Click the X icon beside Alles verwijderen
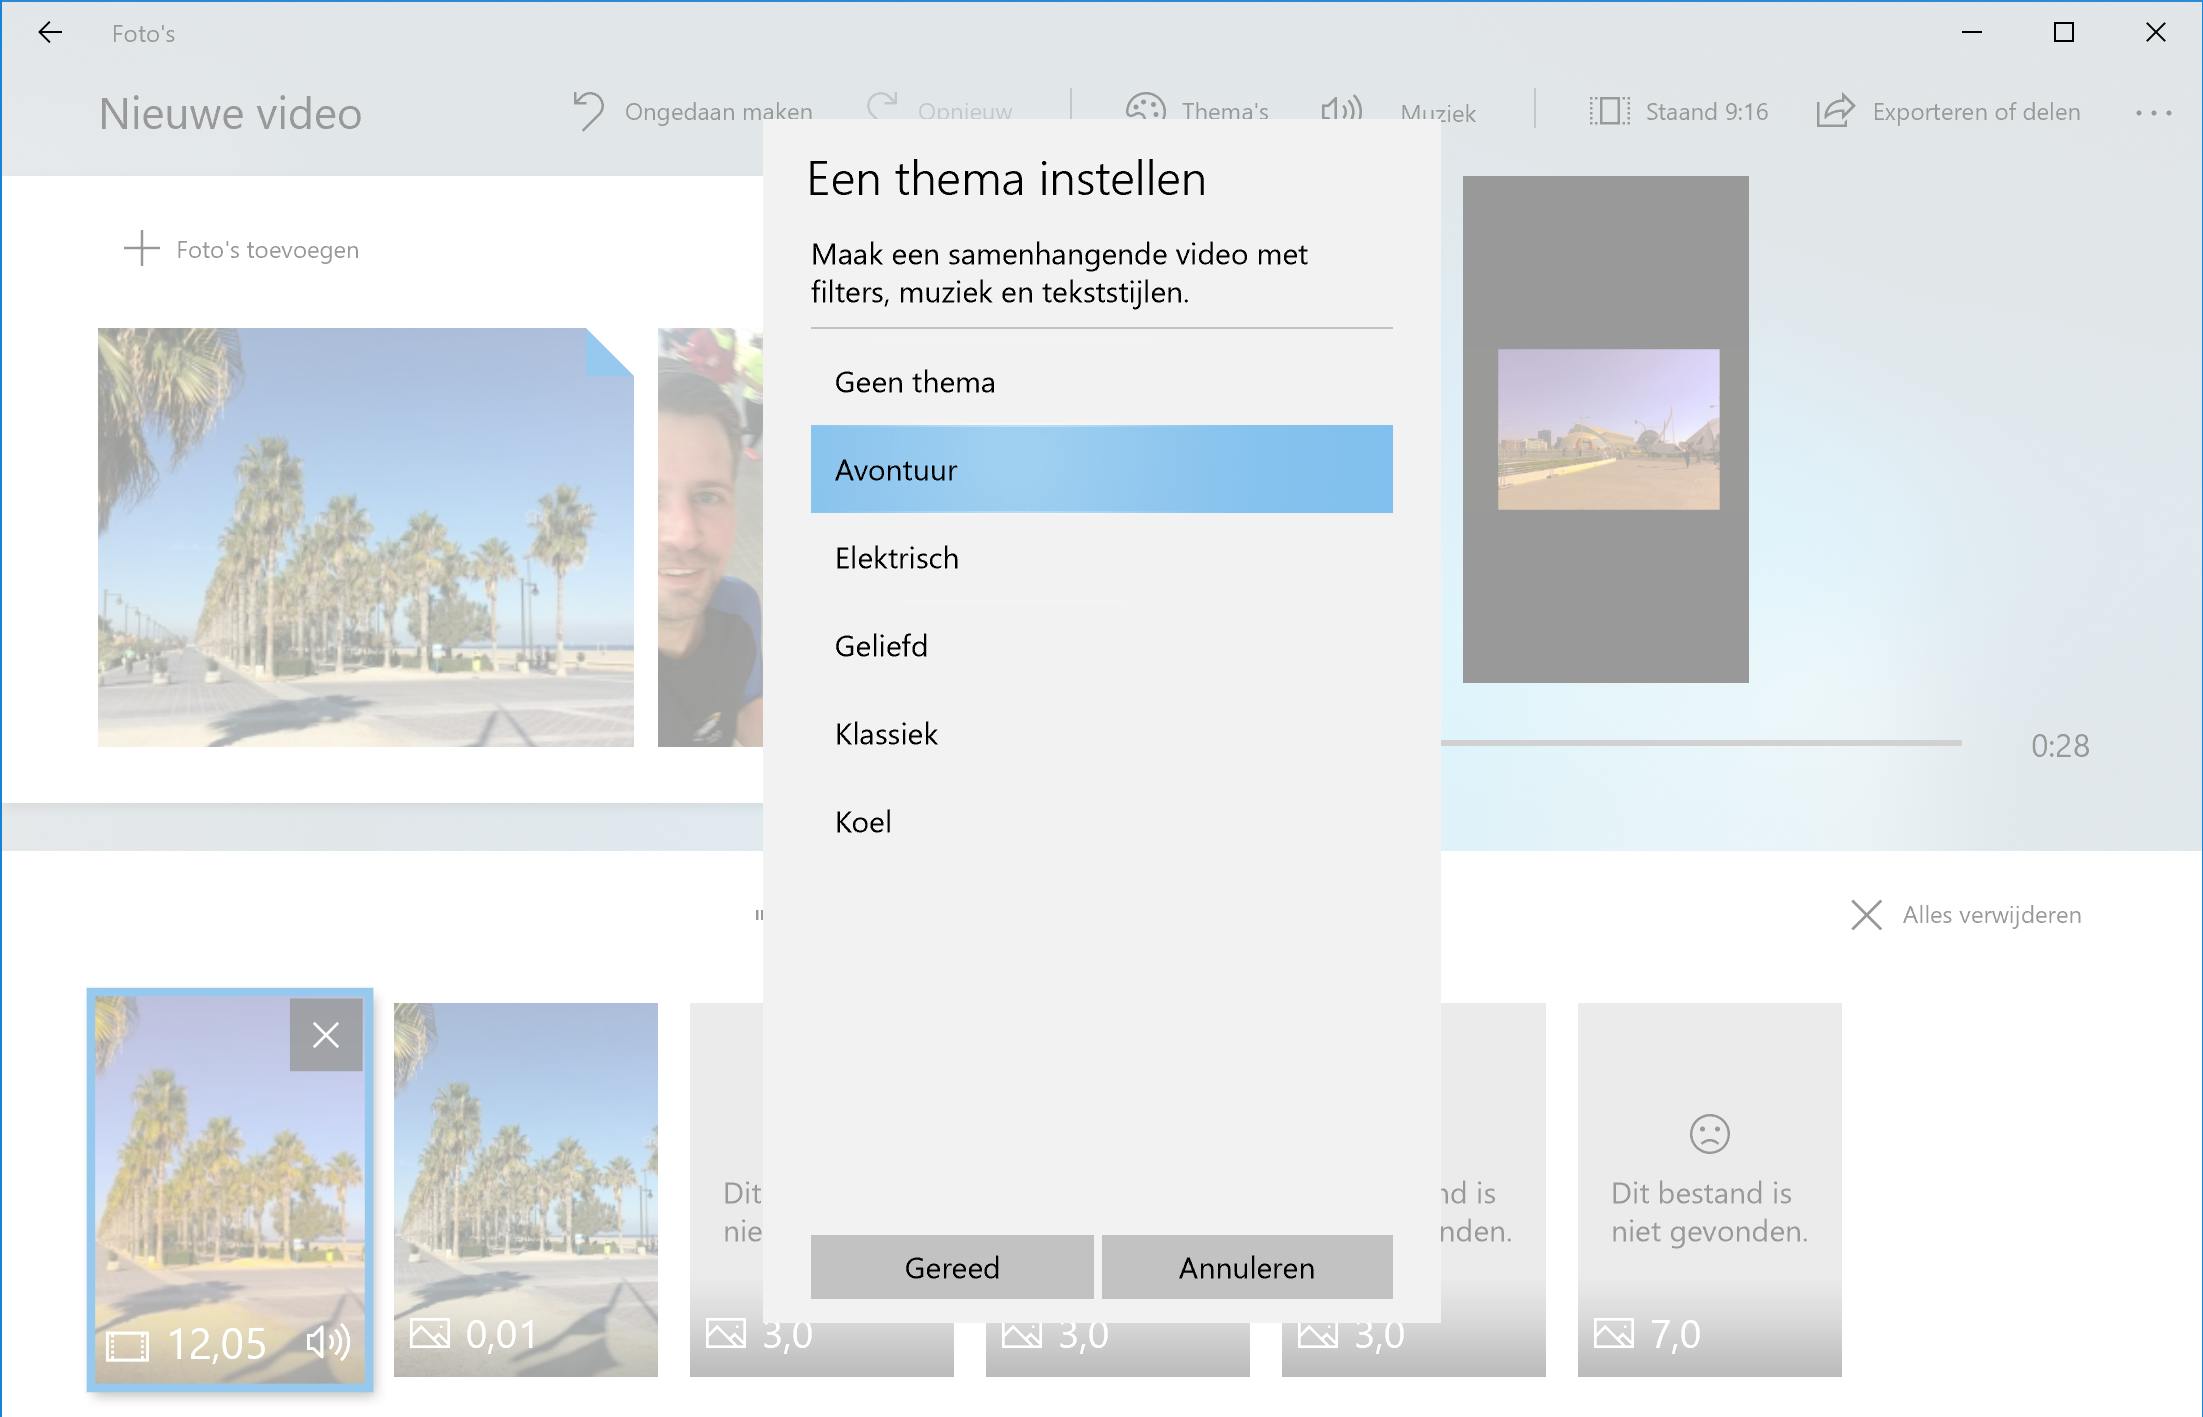Viewport: 2203px width, 1417px height. point(1866,915)
